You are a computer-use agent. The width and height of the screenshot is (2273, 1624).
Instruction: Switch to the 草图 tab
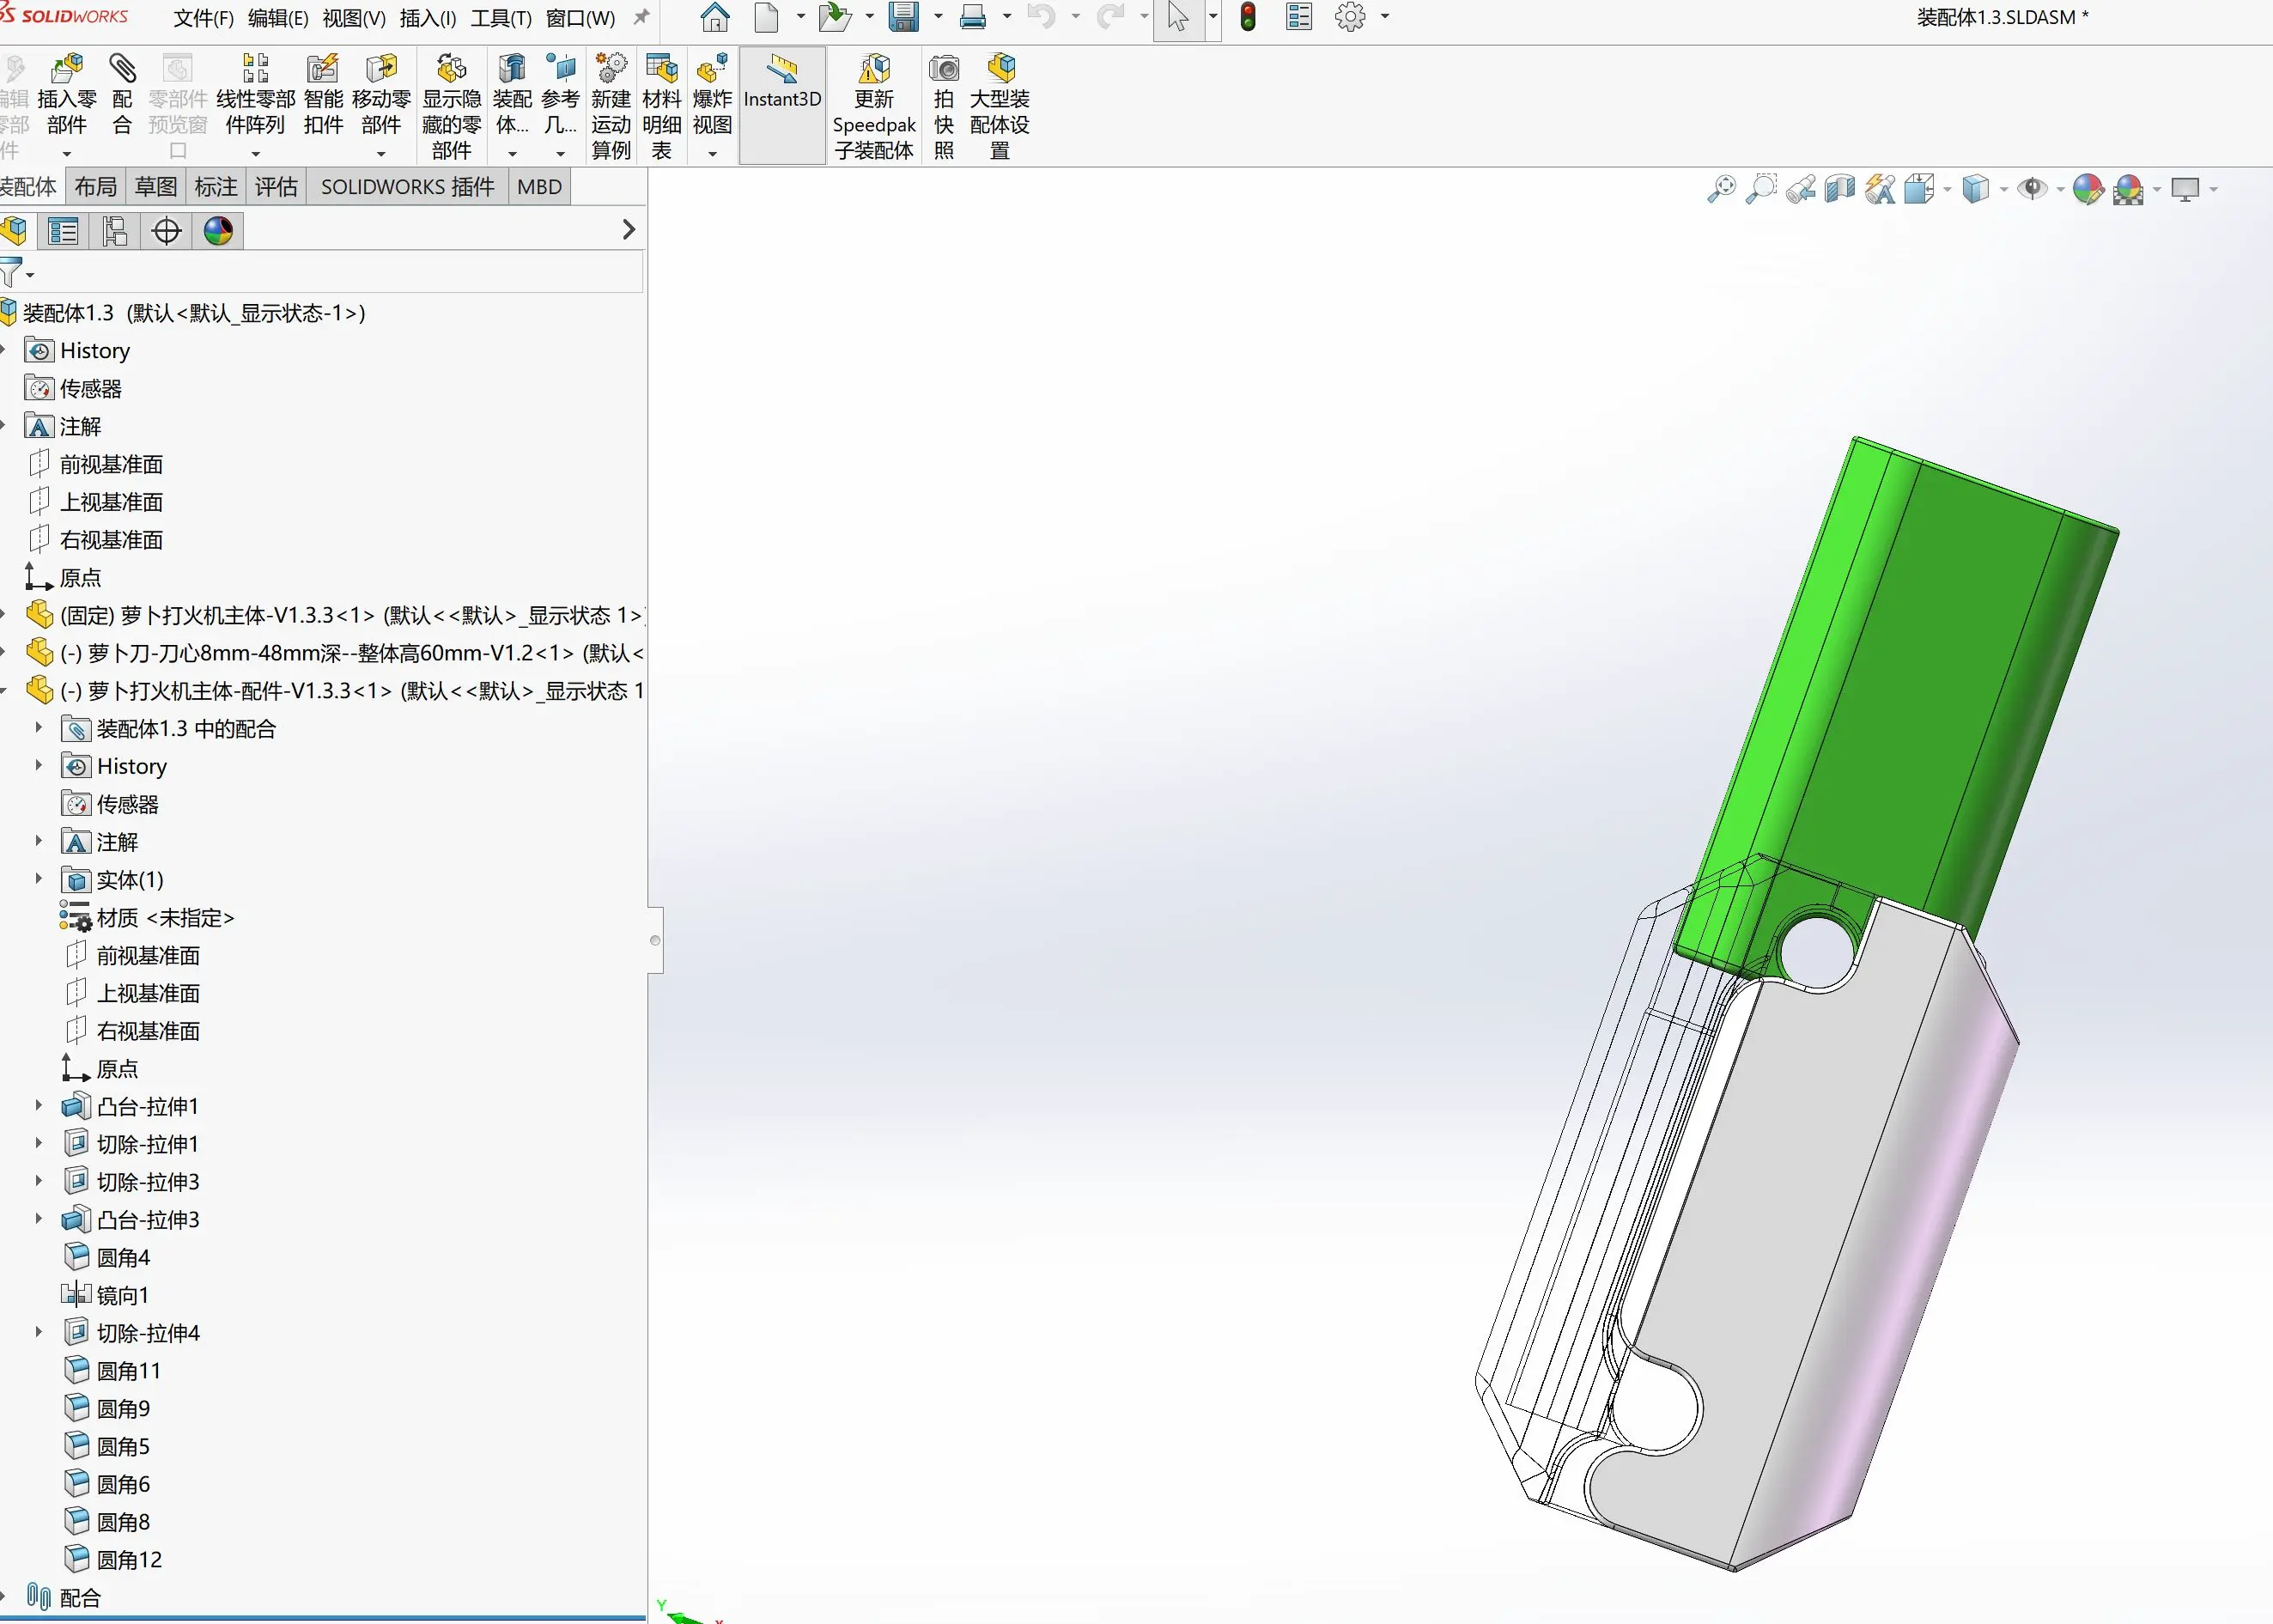click(x=156, y=187)
